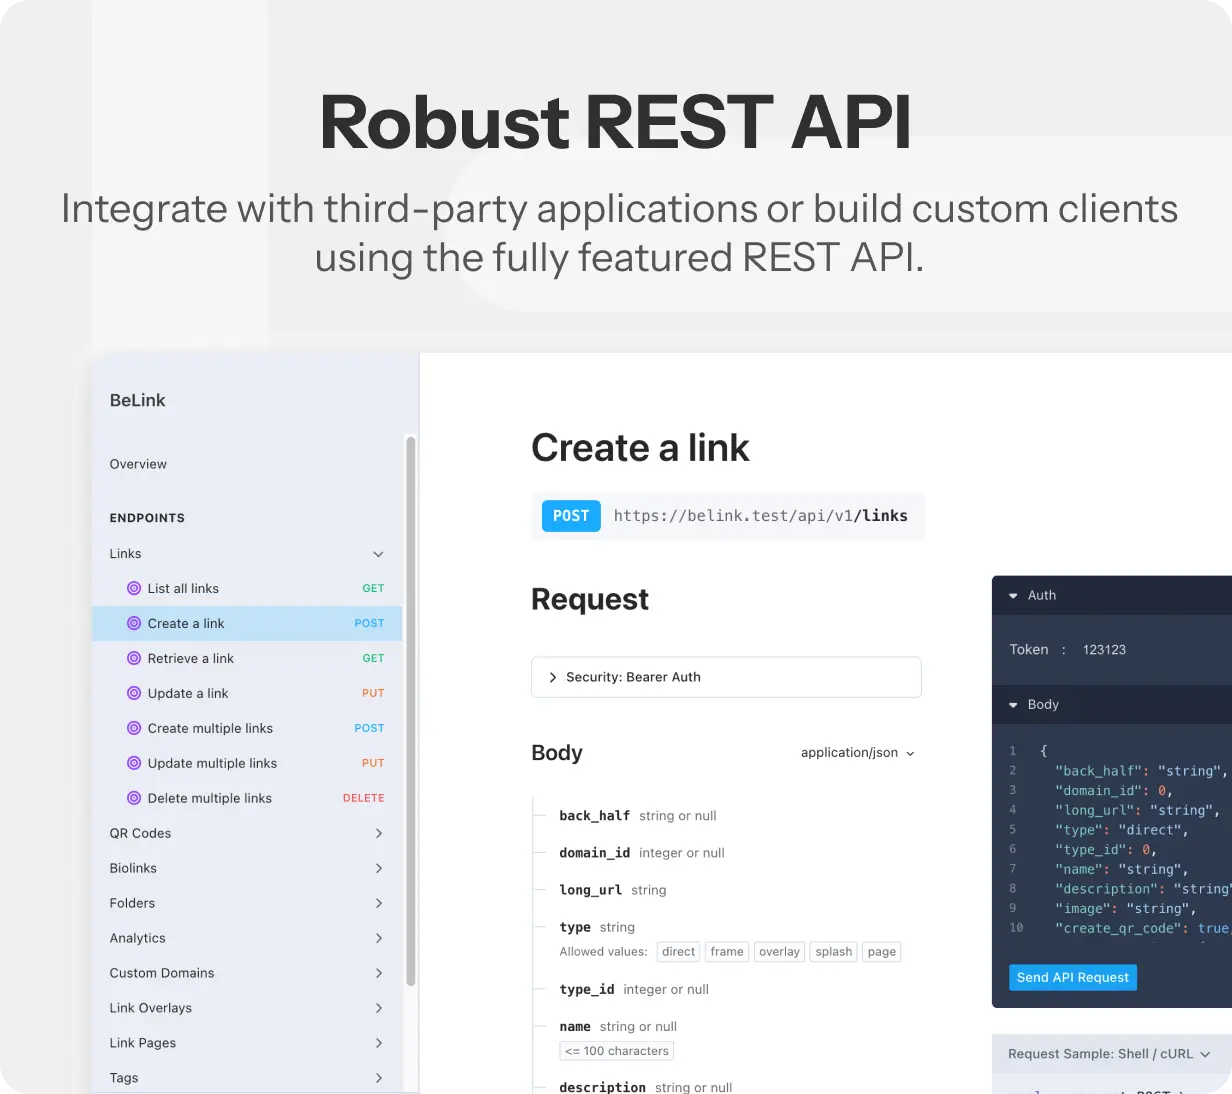Click the blue POST method badge
Viewport: 1232px width, 1094px height.
tap(571, 516)
